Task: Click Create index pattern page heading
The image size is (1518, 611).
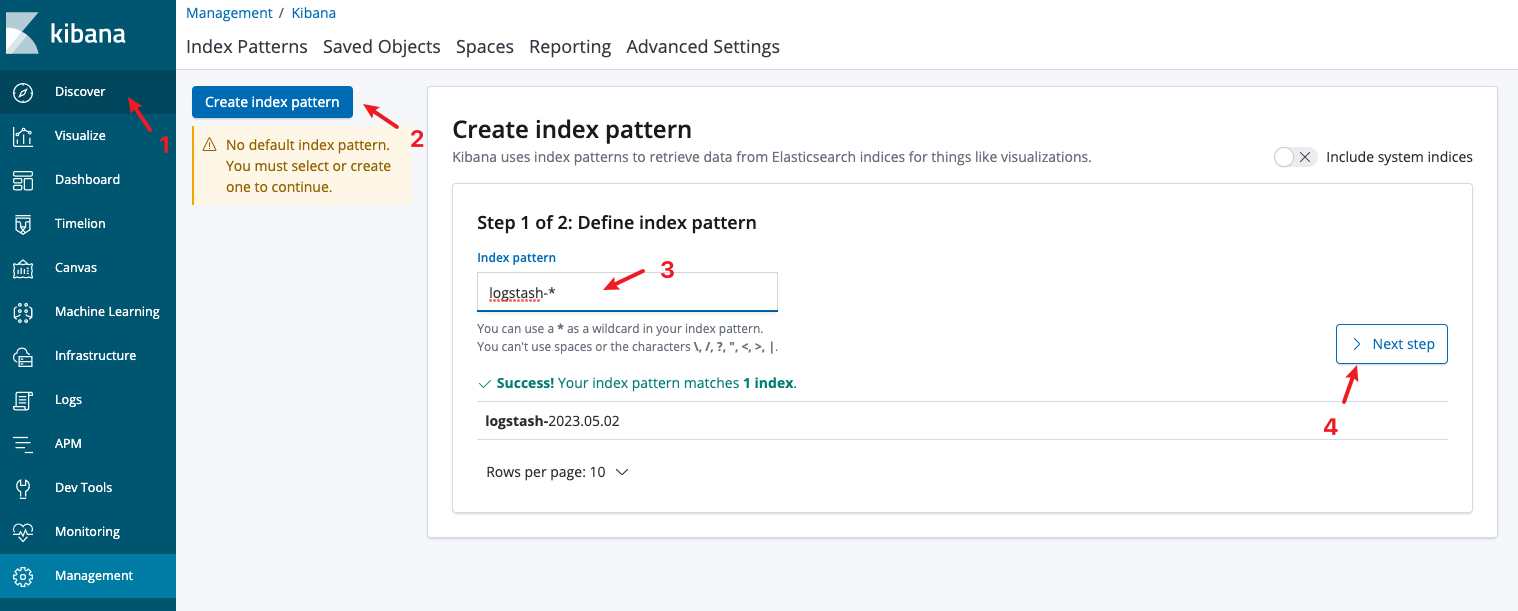Action: click(572, 129)
